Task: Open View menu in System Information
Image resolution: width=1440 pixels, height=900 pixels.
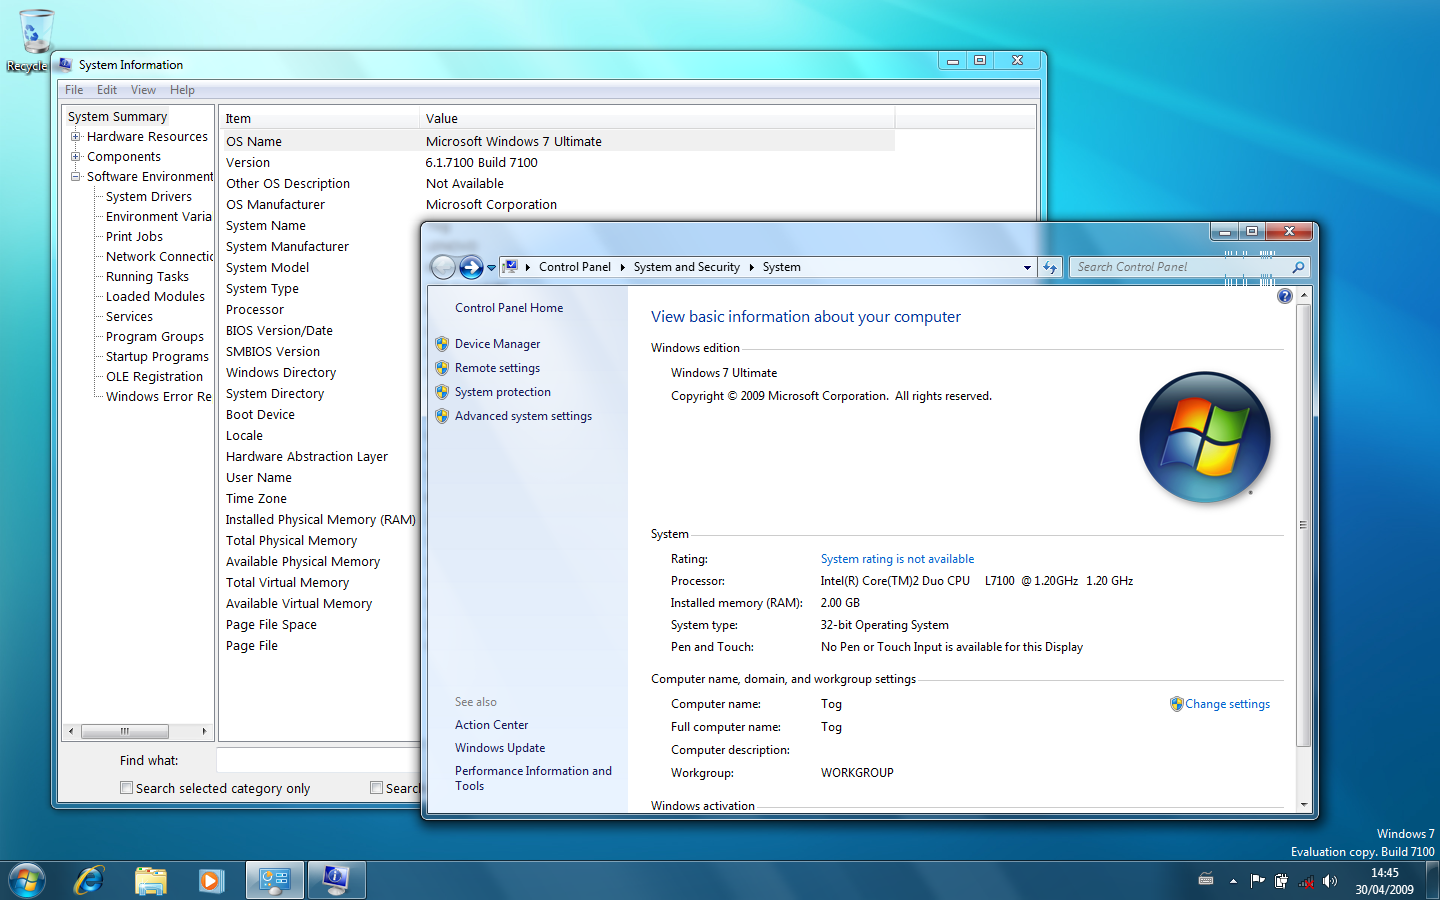Action: click(144, 90)
